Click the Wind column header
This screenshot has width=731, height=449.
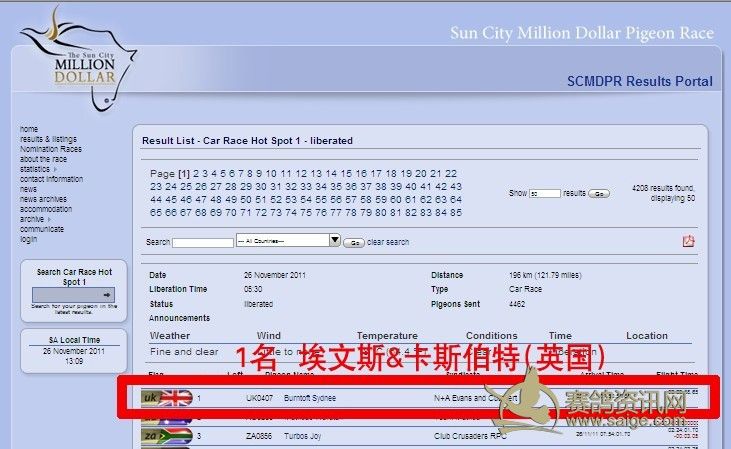point(269,336)
